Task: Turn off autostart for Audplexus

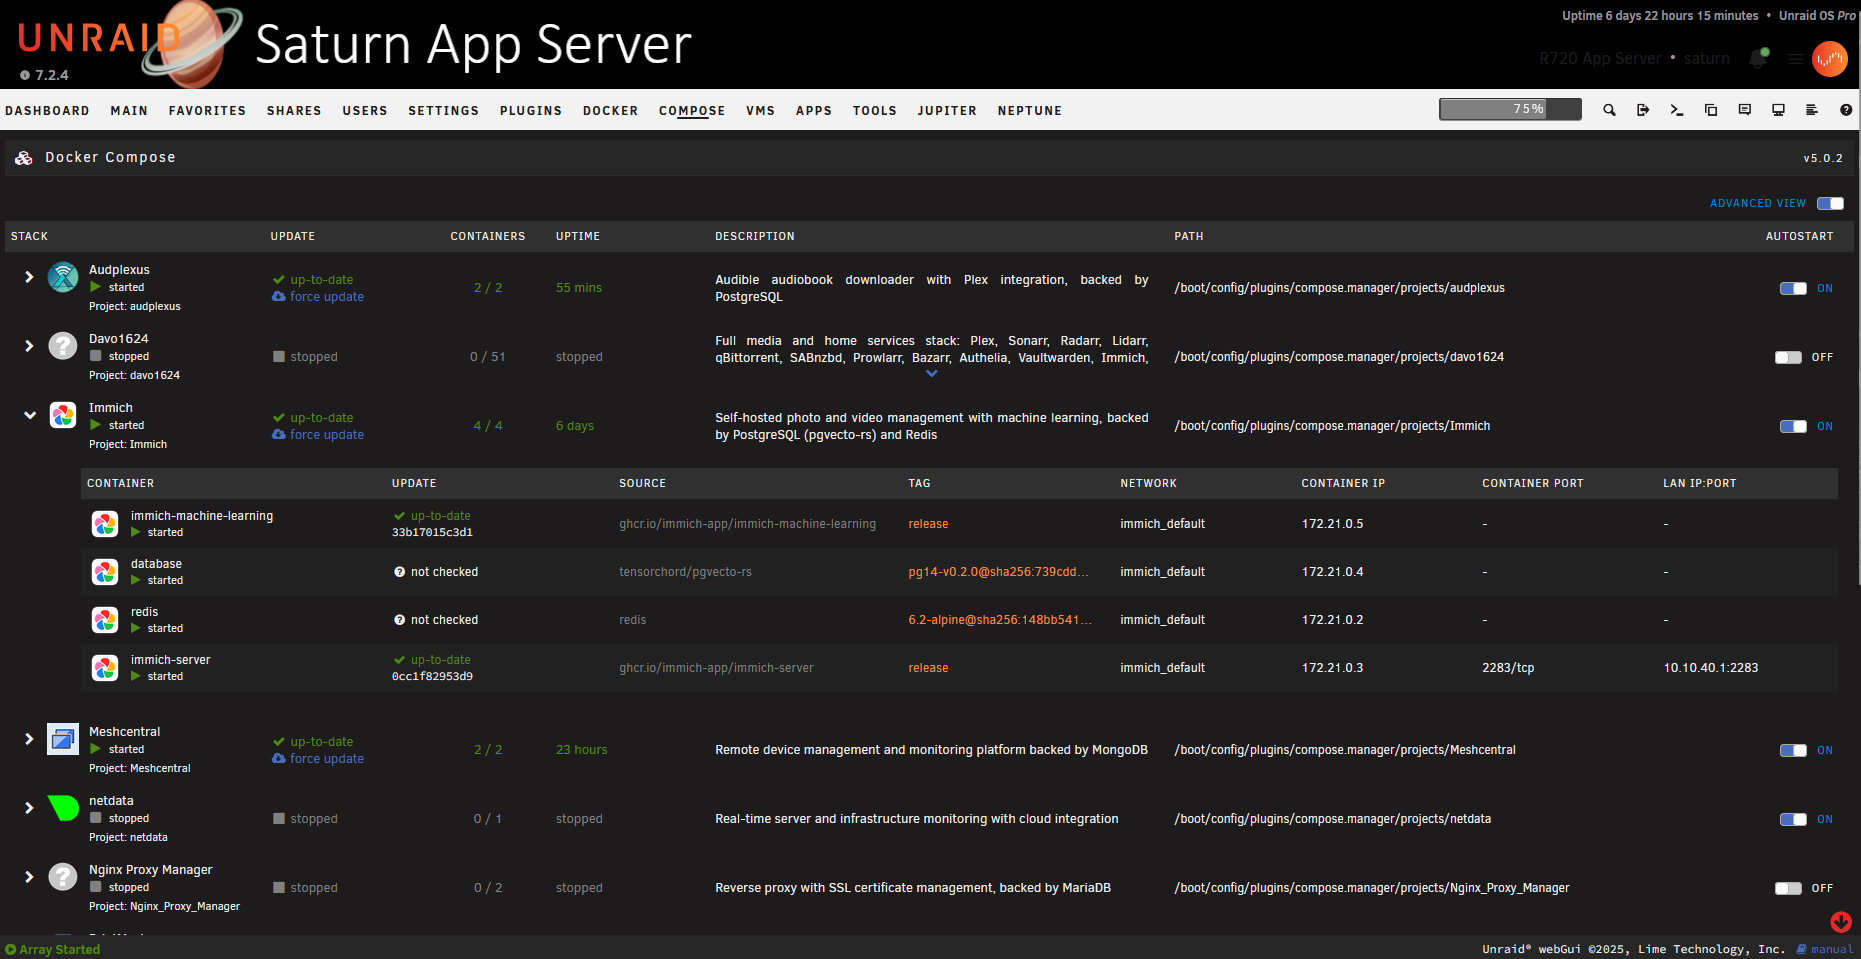Action: pos(1793,288)
